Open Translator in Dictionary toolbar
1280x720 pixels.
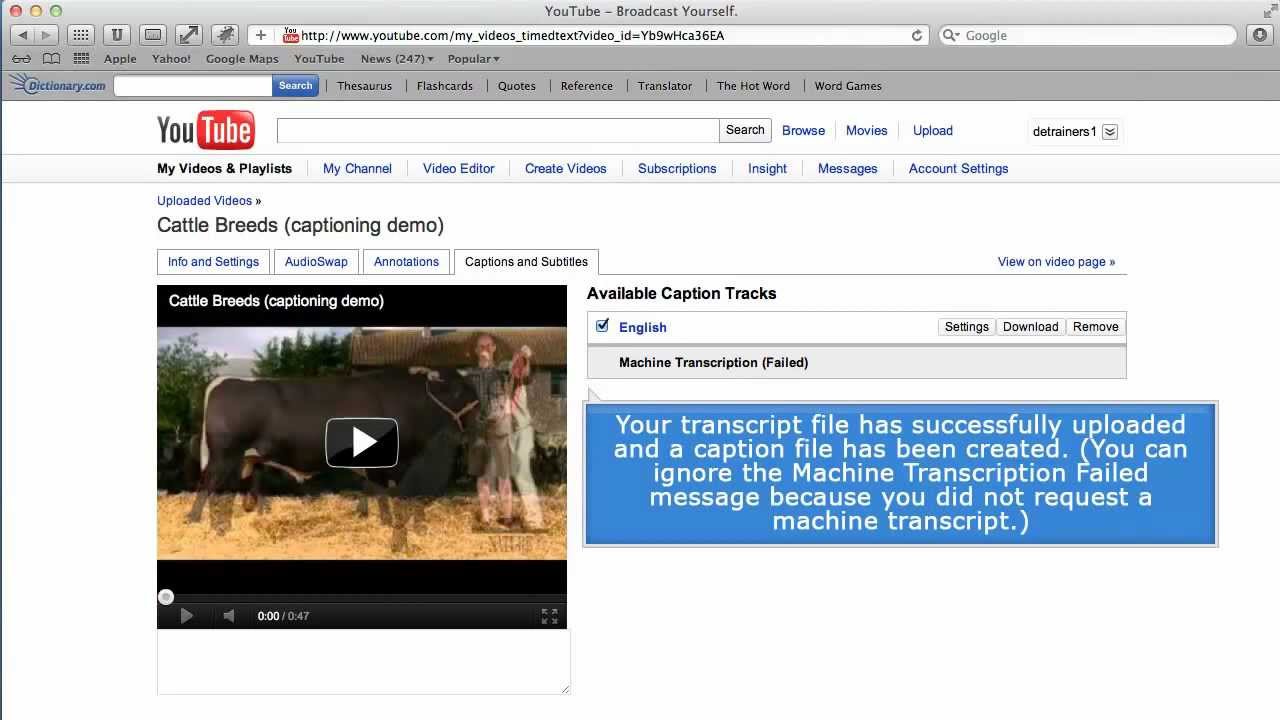pos(665,86)
